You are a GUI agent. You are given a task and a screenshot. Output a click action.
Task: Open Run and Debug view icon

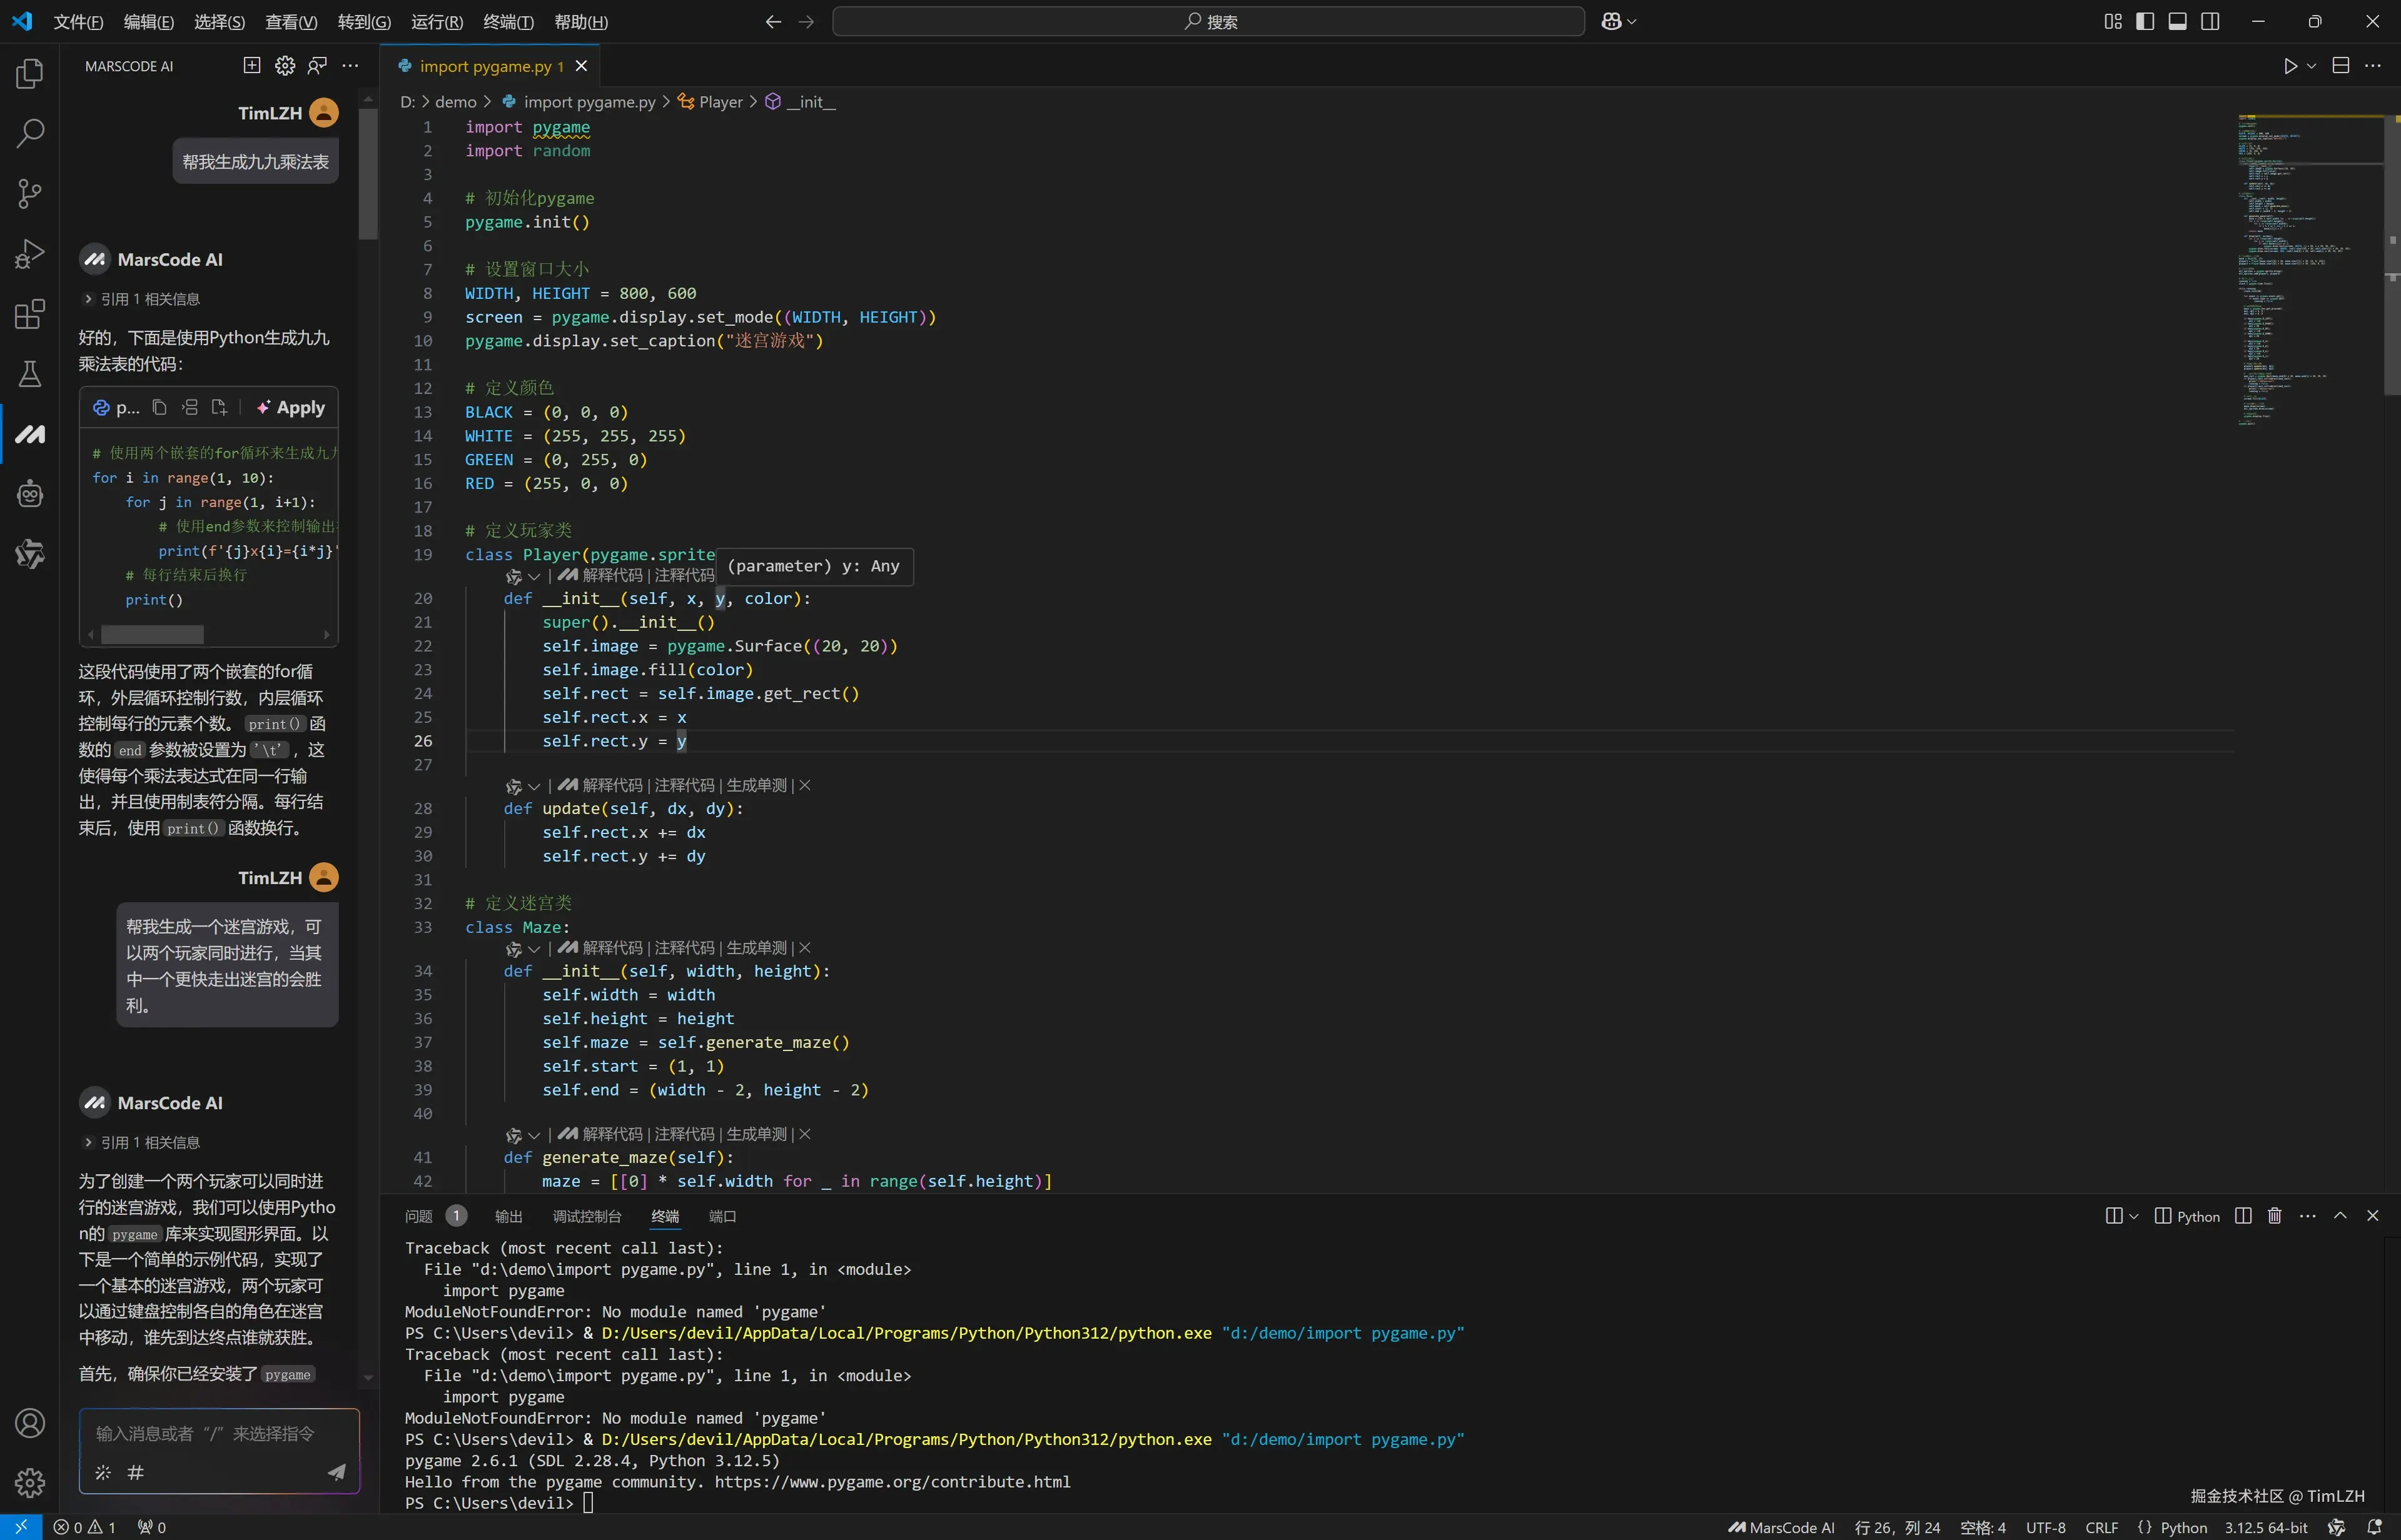point(30,254)
